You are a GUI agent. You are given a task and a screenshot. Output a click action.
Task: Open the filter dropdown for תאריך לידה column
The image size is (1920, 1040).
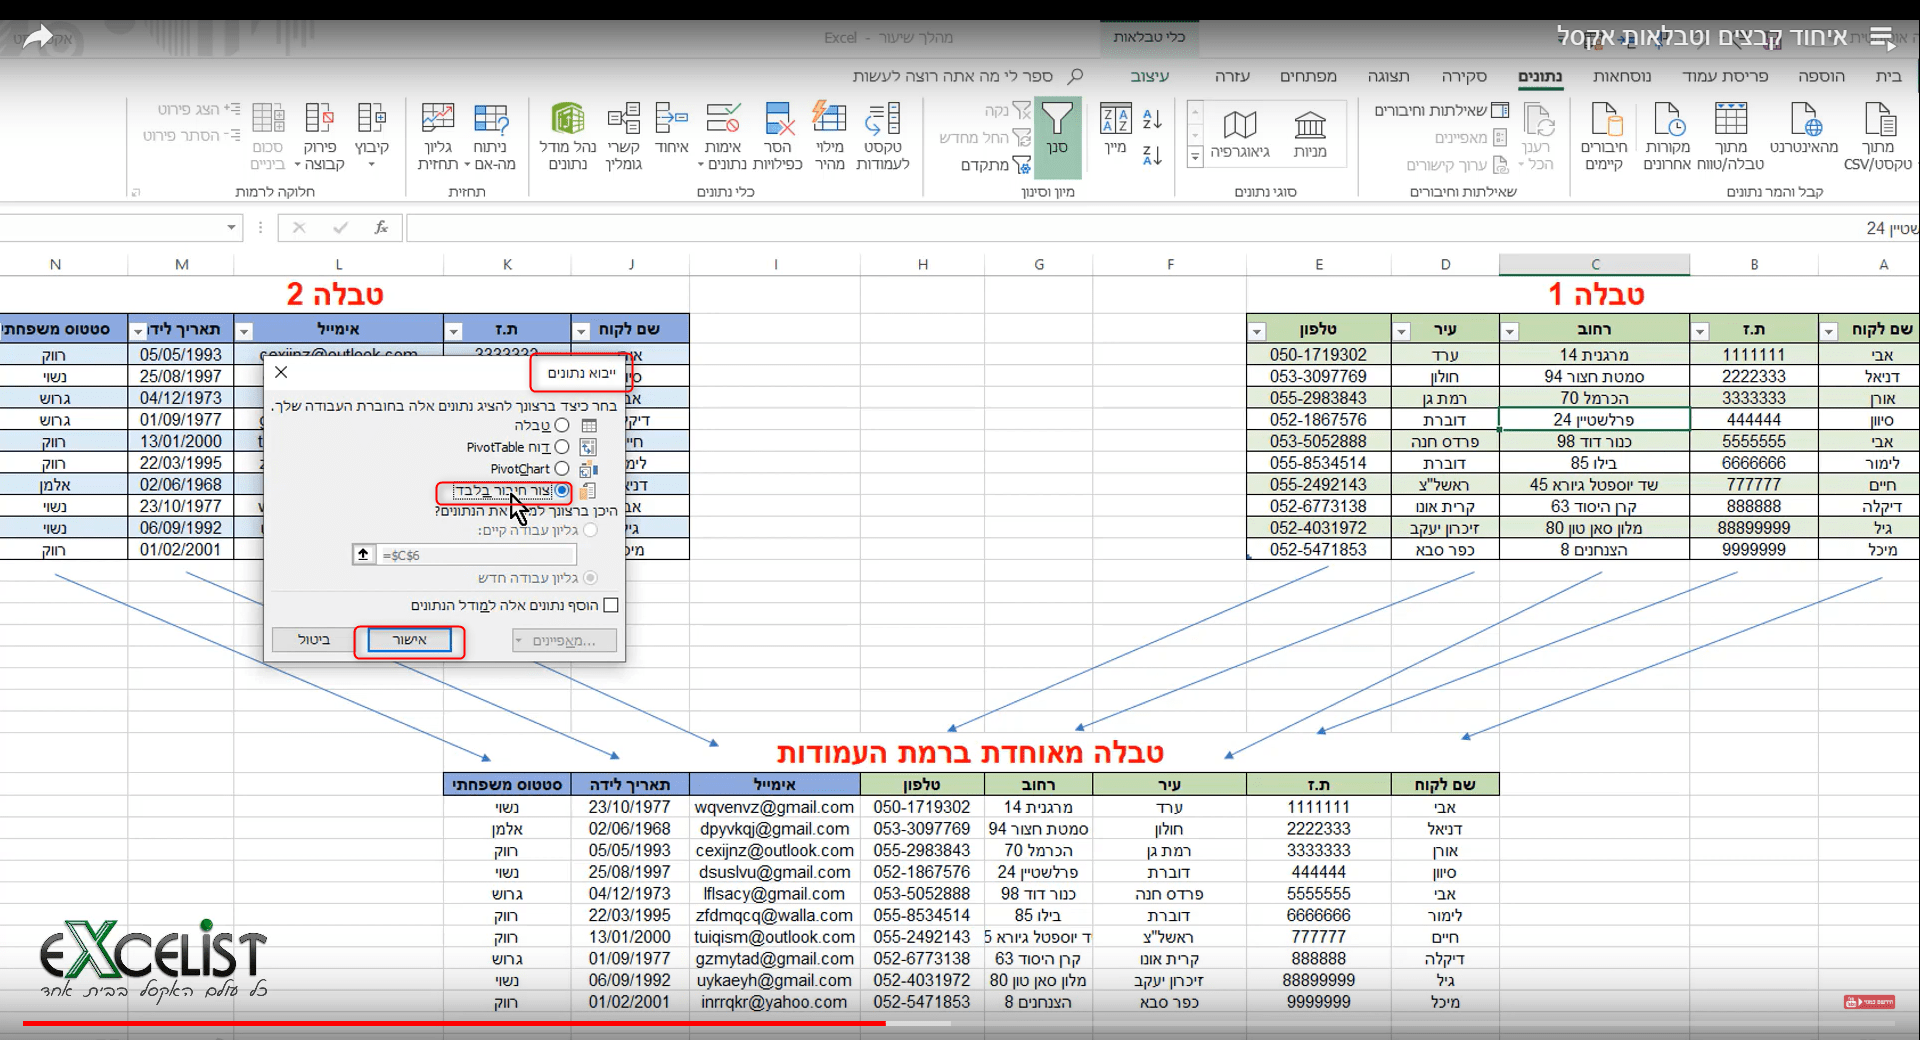click(x=138, y=331)
